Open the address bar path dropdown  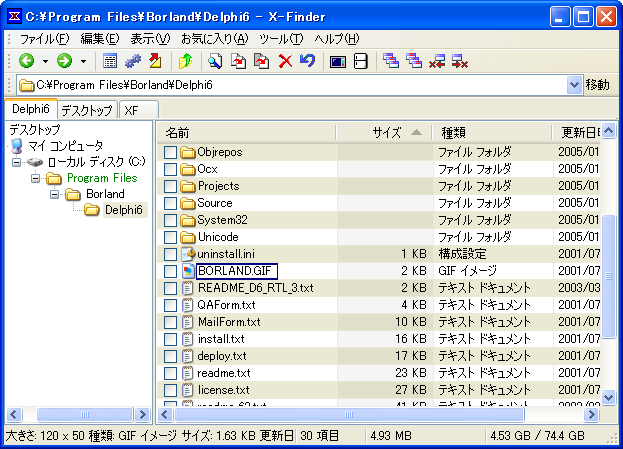point(574,85)
